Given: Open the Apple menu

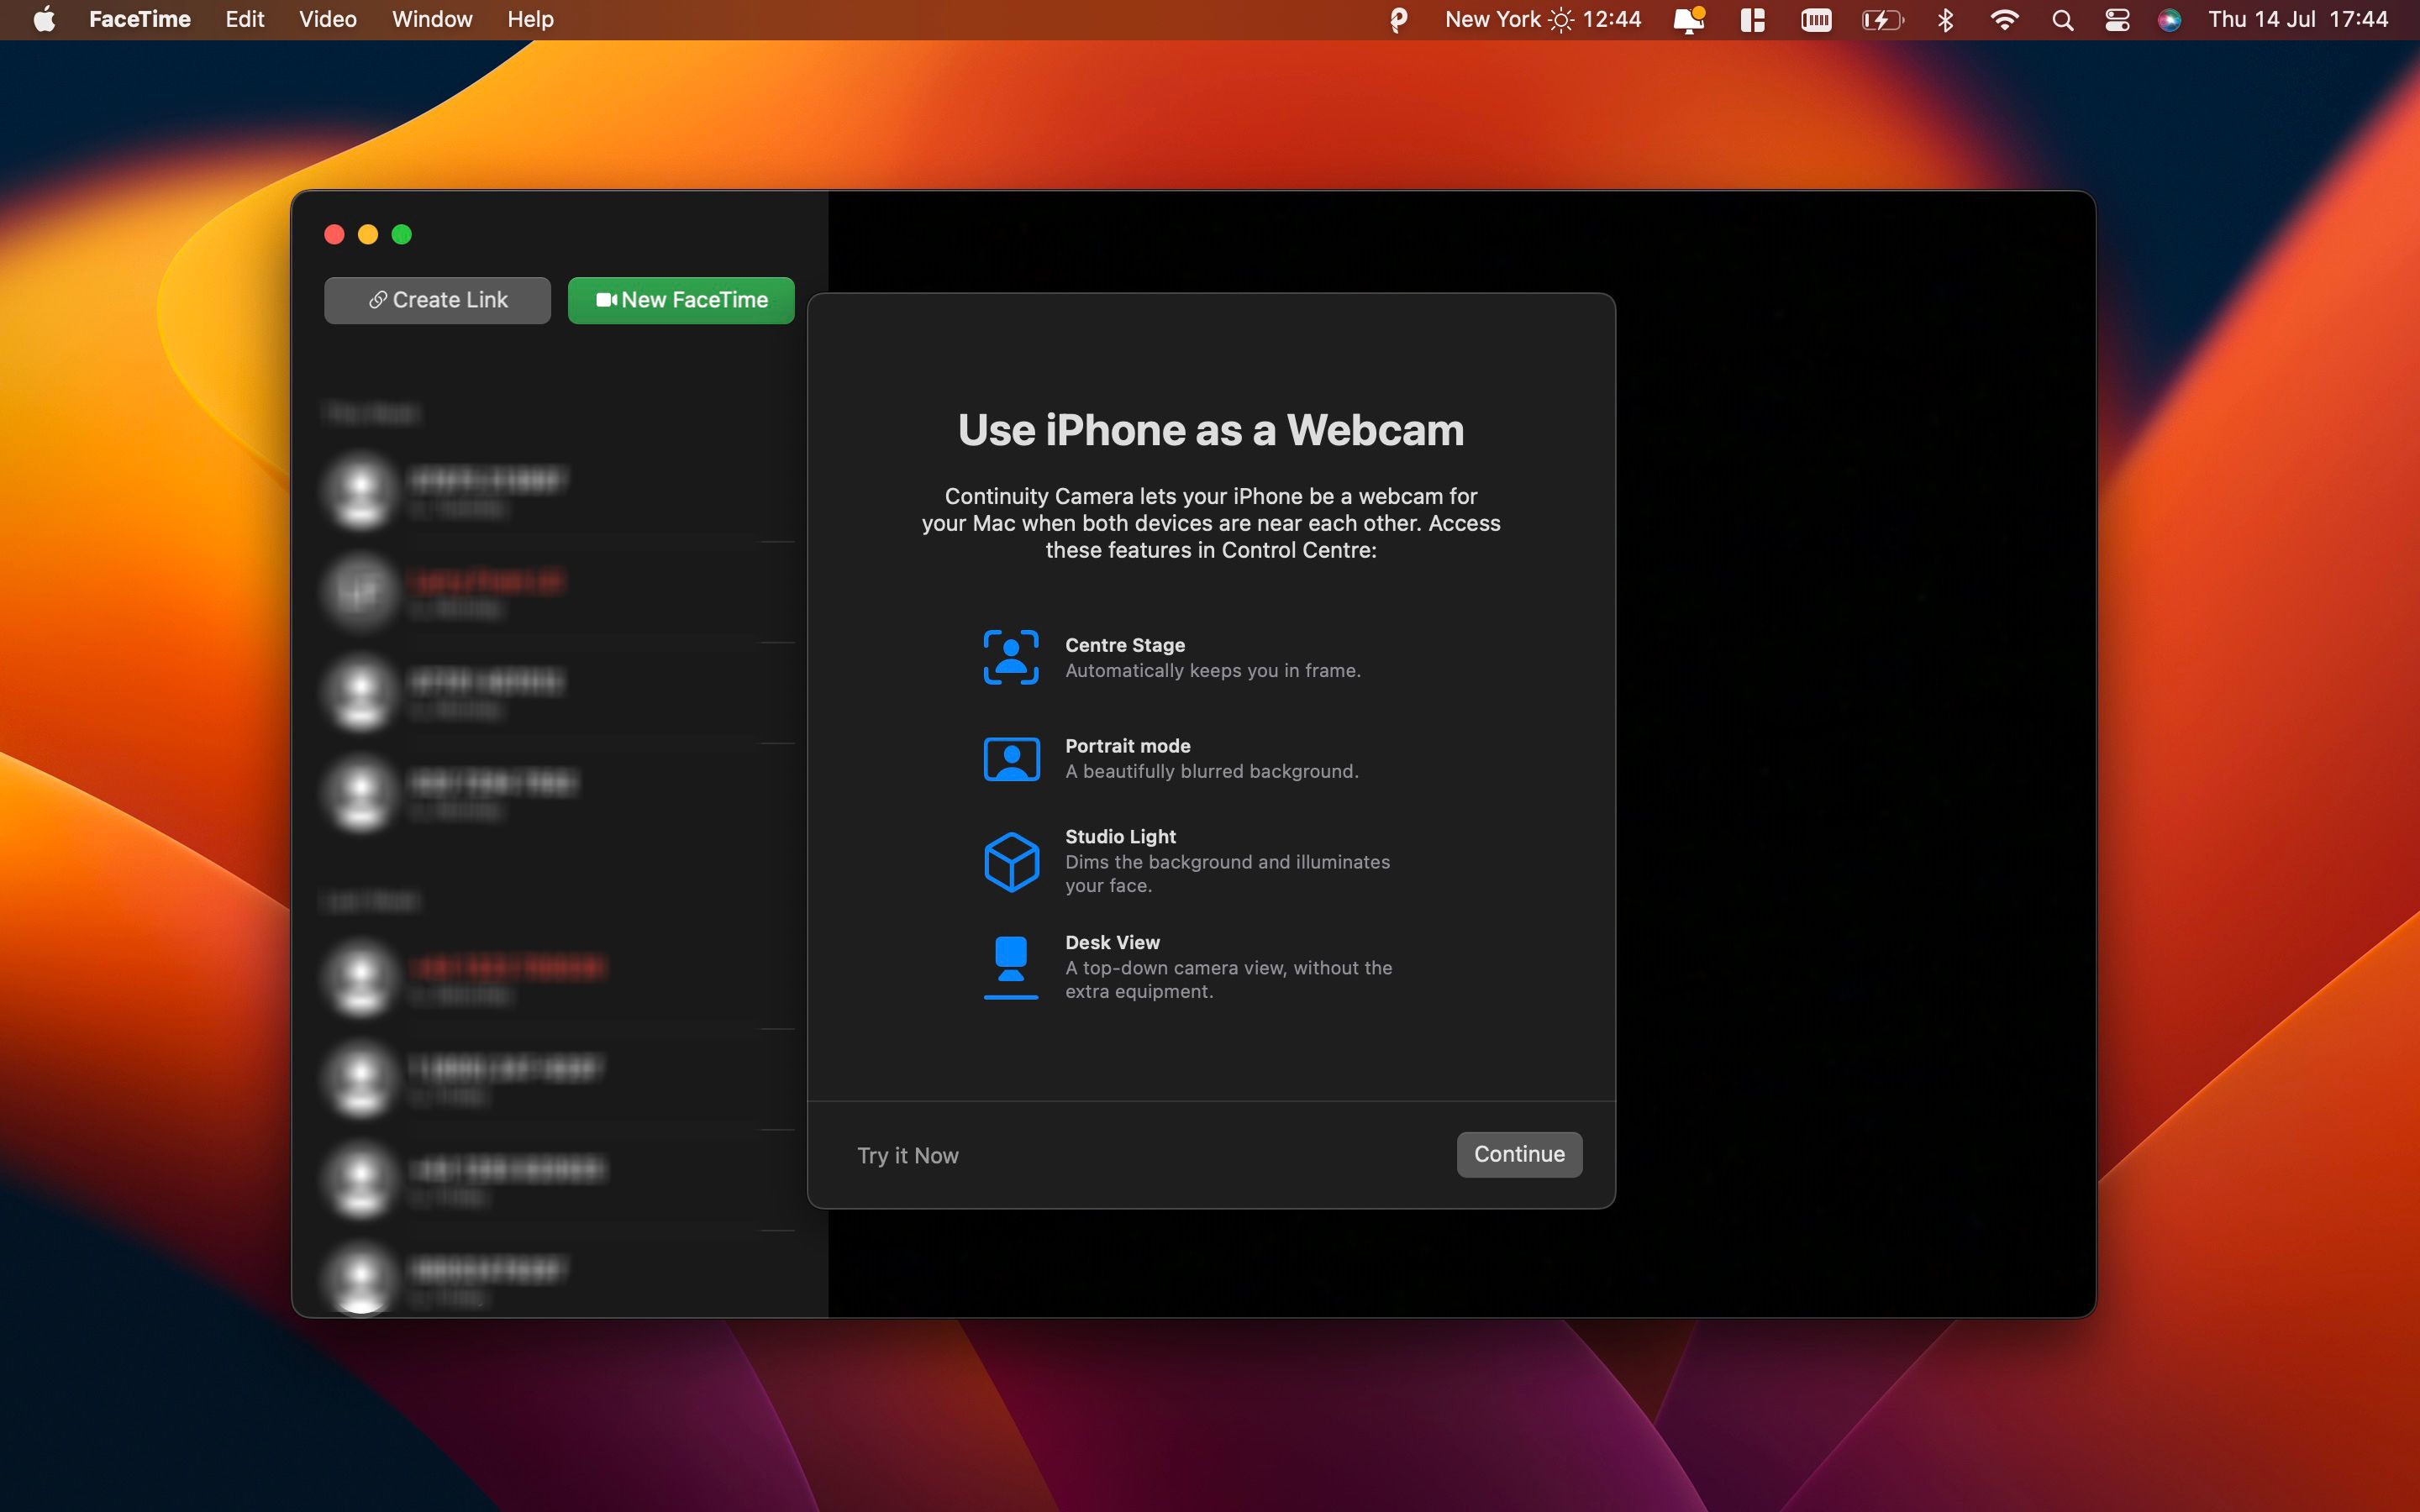Looking at the screenshot, I should tap(44, 20).
